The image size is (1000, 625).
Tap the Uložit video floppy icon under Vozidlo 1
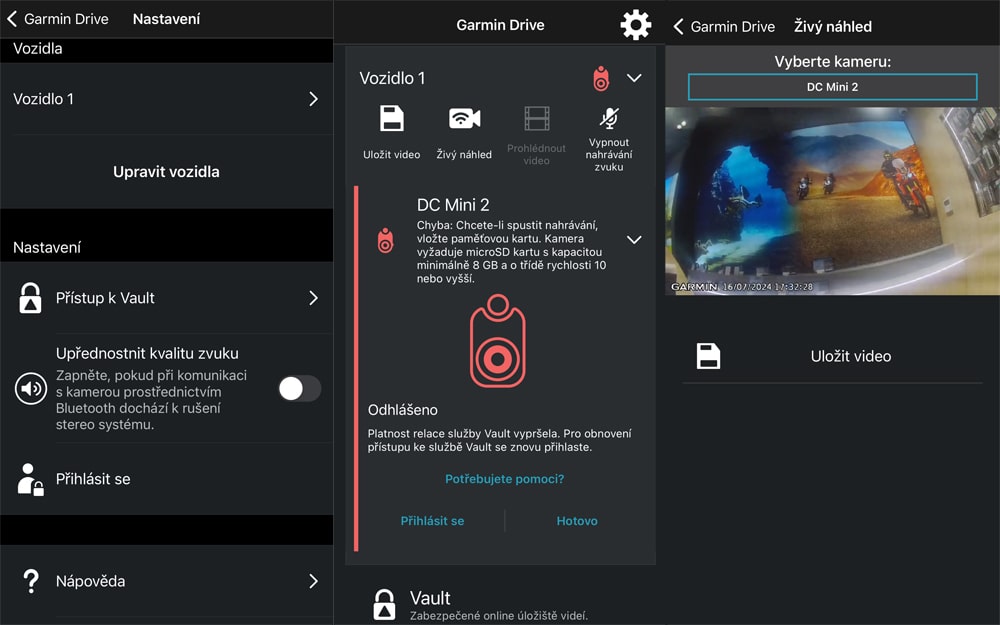pyautogui.click(x=392, y=119)
